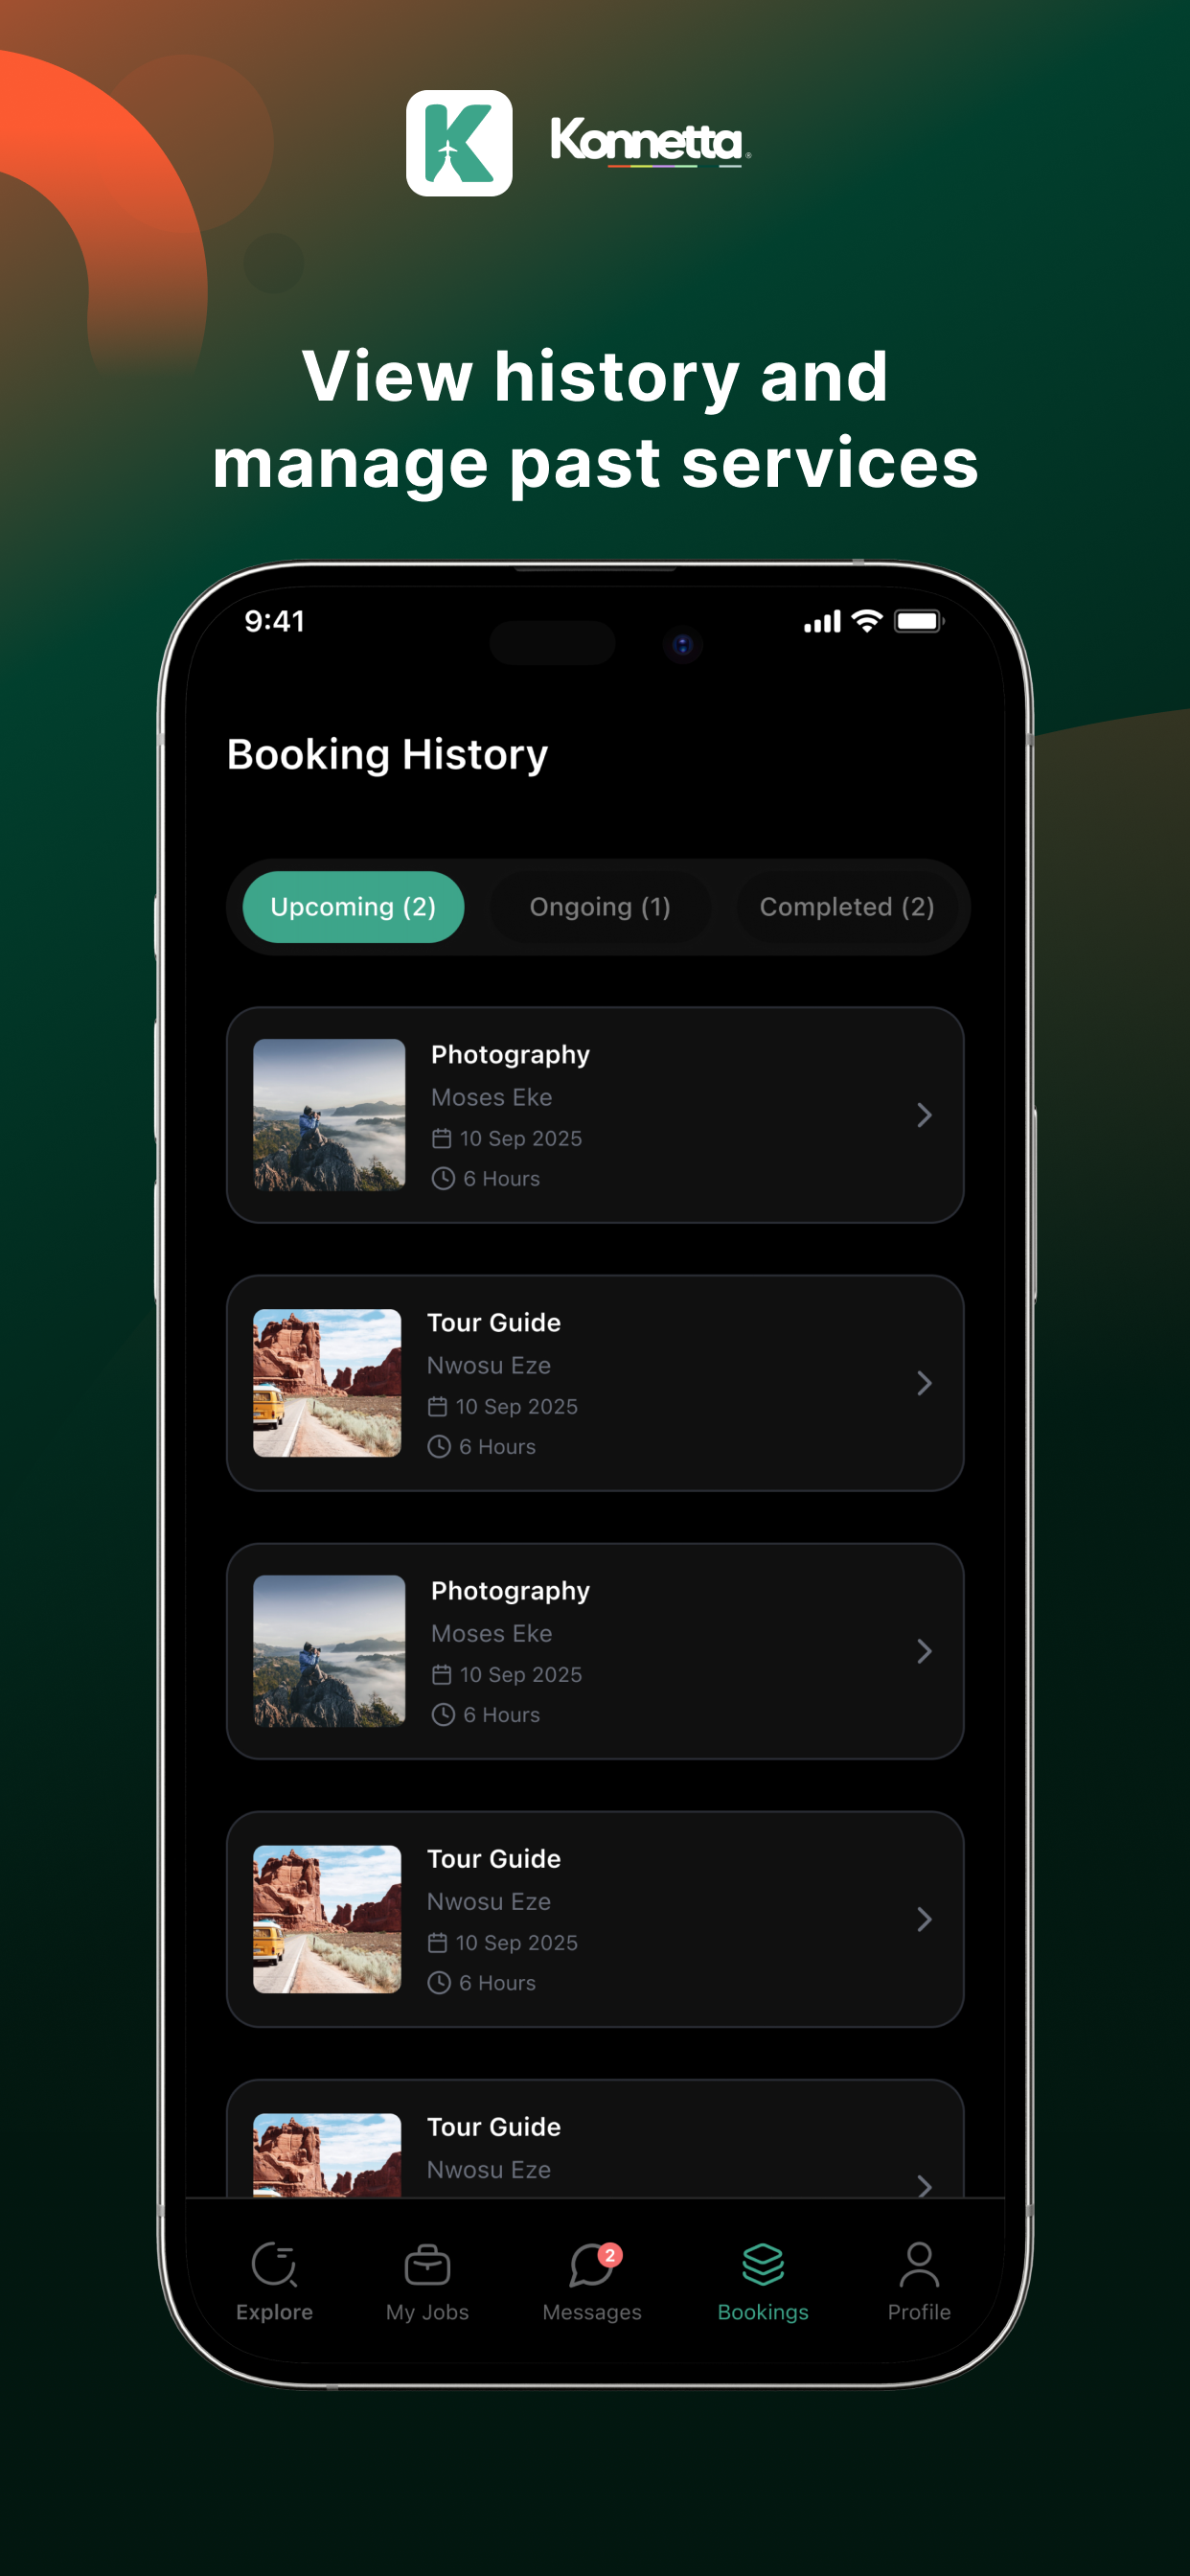Click the Konnetta wordmark
Screen dimensions: 1190x2576
650,141
